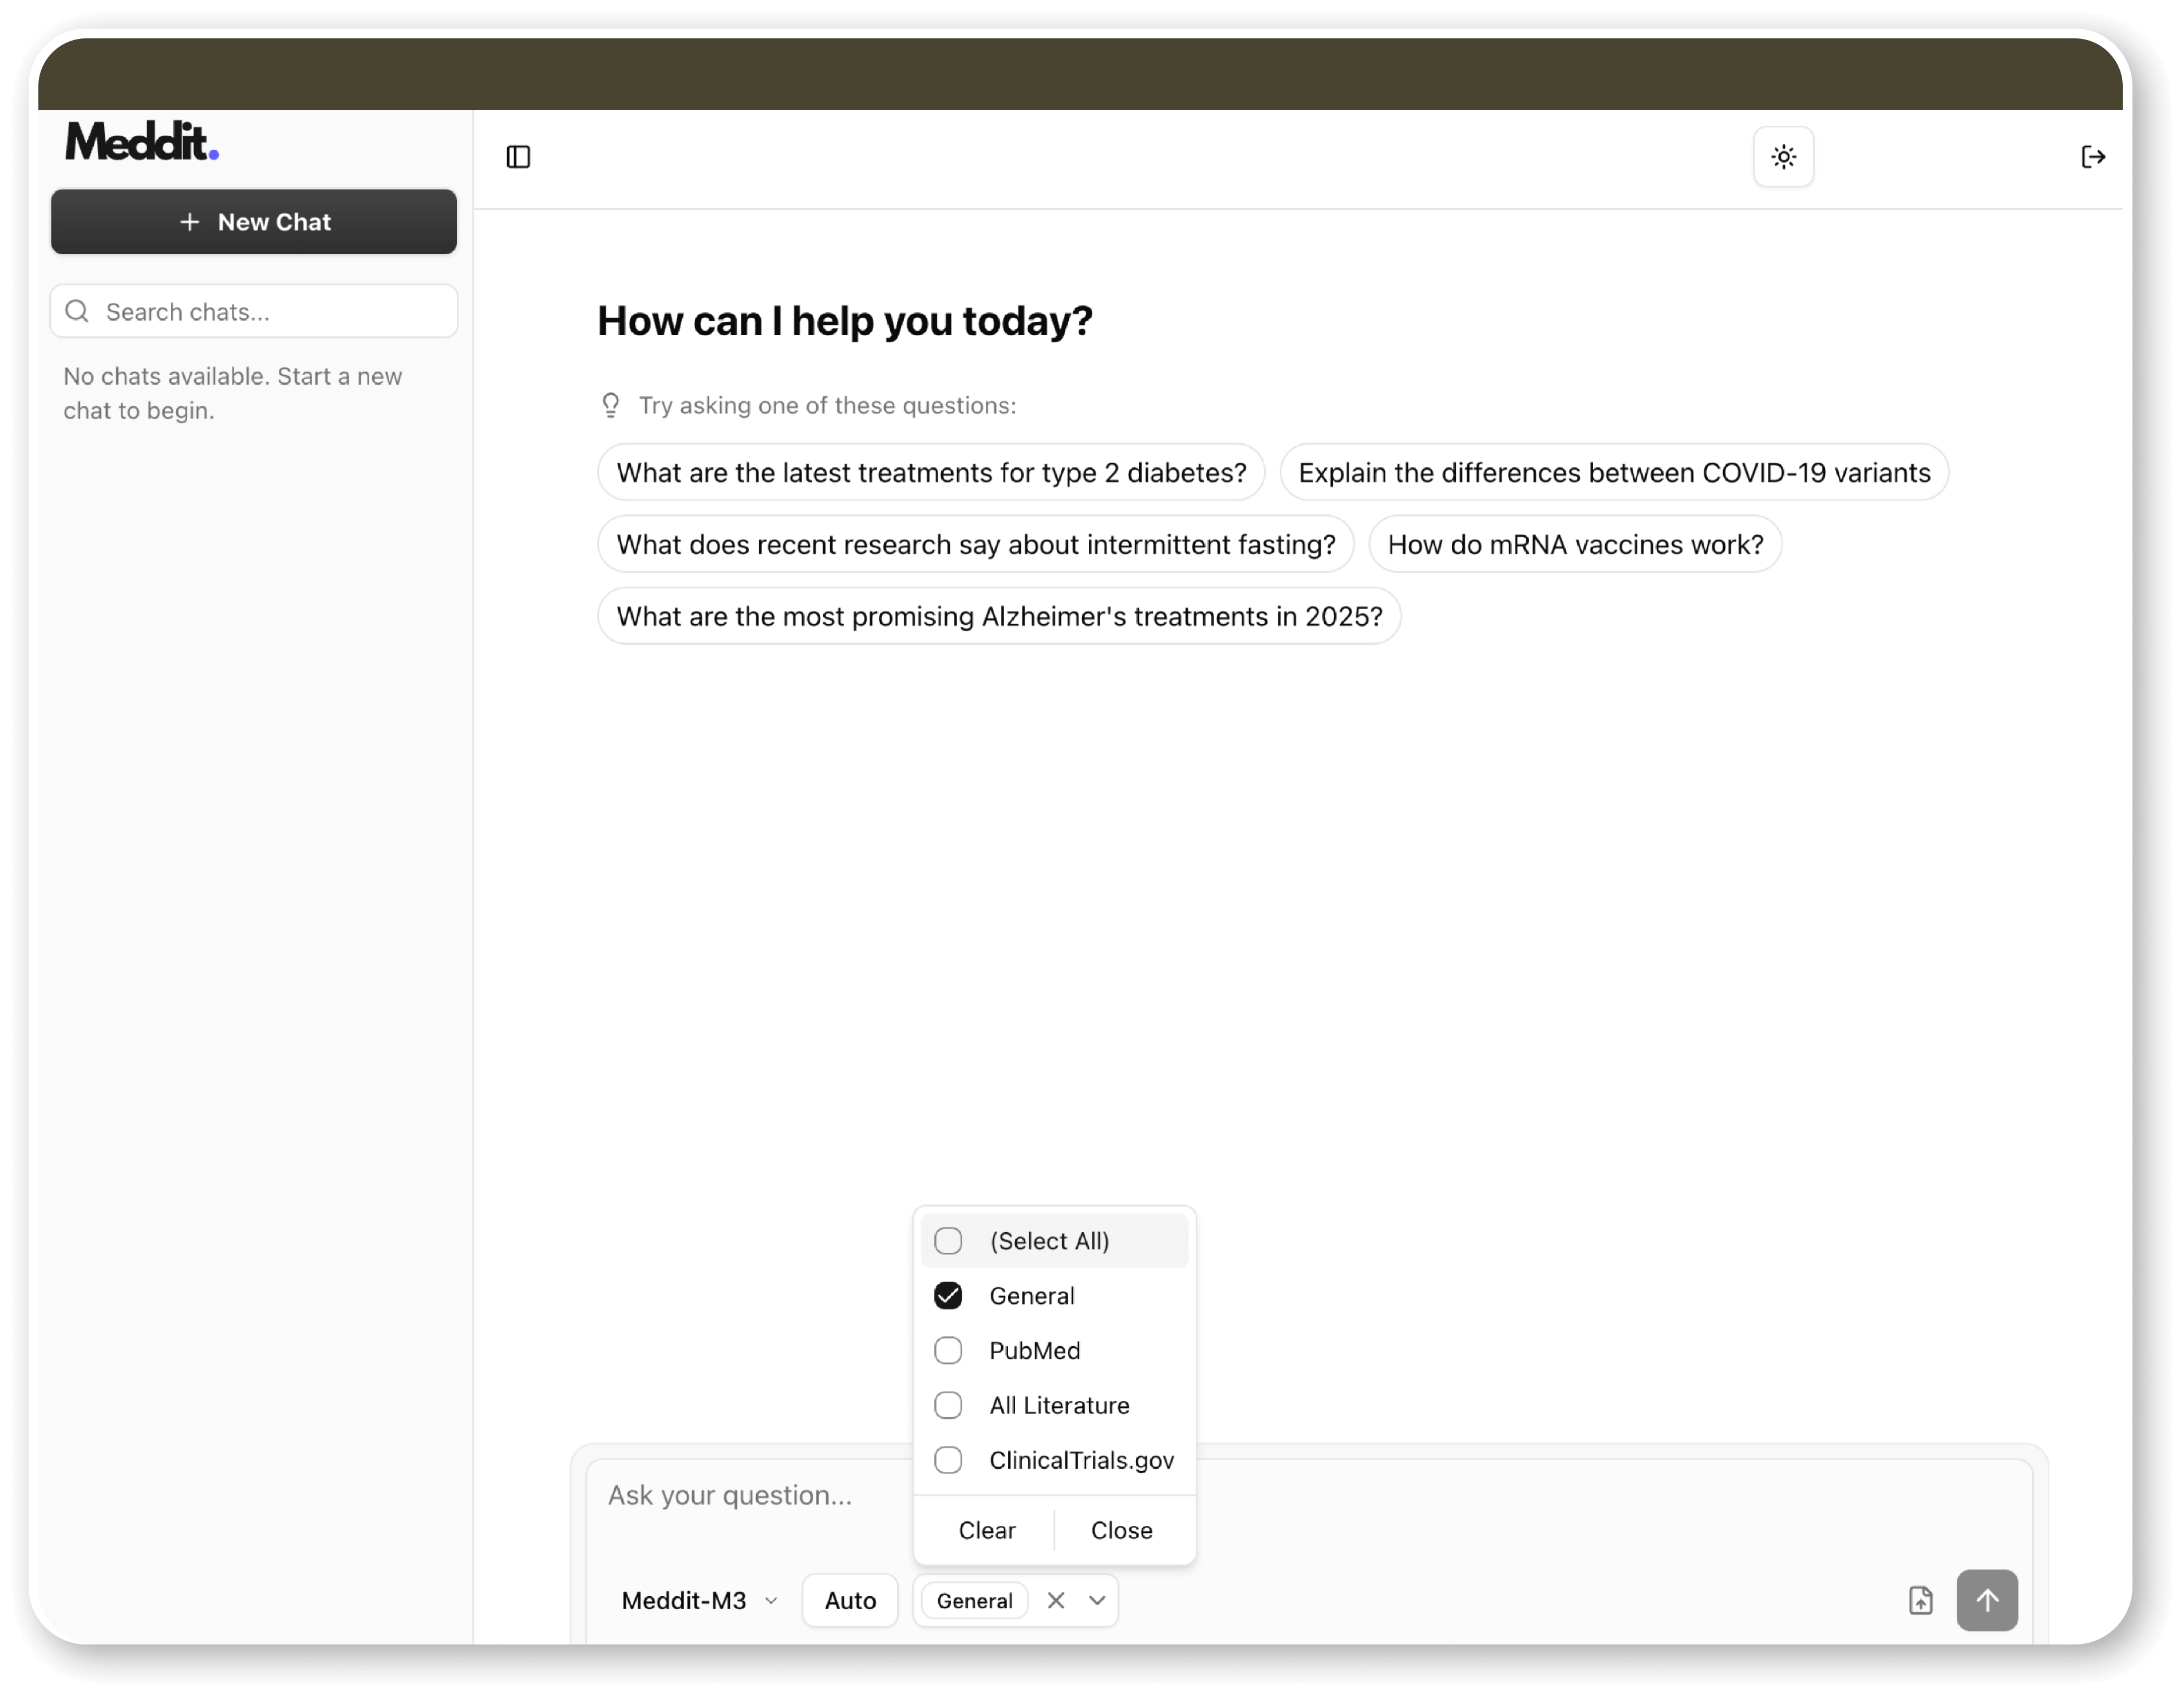Viewport: 2184px width, 1696px height.
Task: Open the Meddit-M3 model dropdown
Action: click(x=699, y=1600)
